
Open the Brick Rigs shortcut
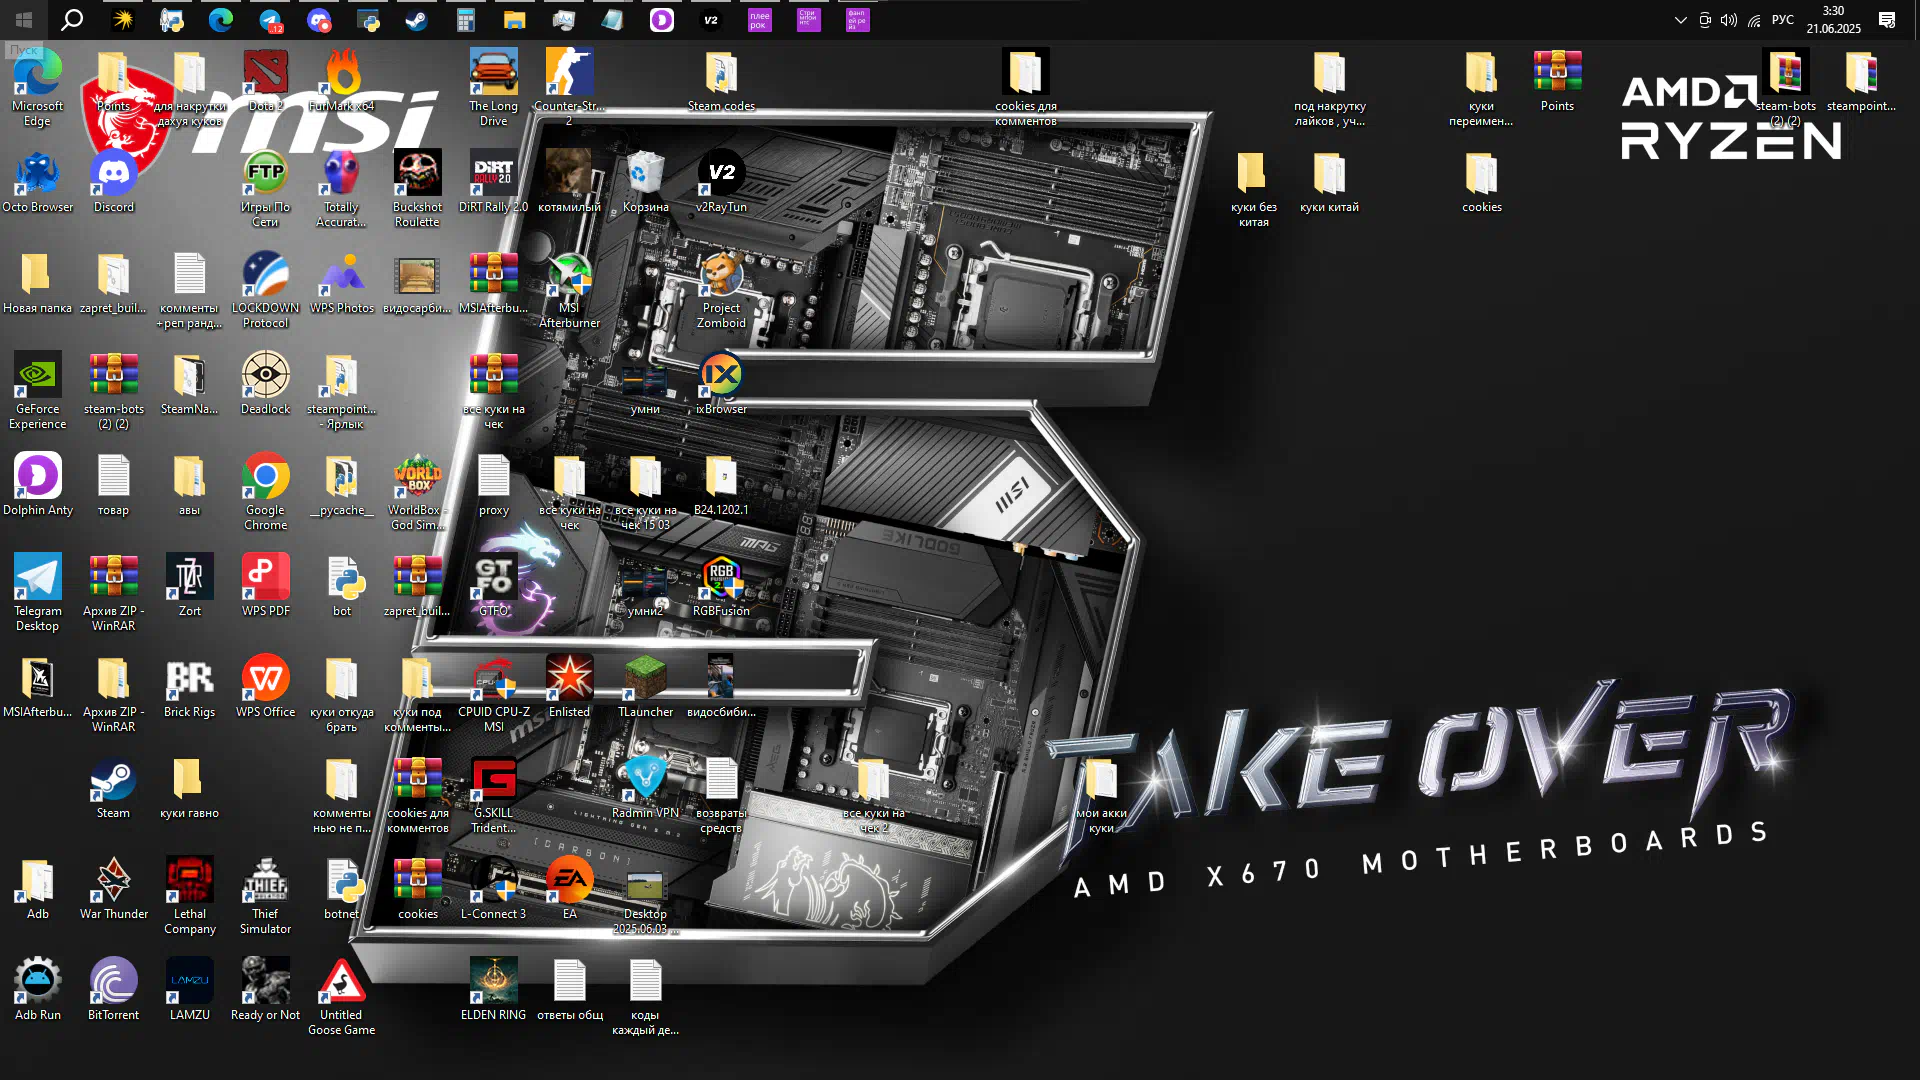coord(189,686)
